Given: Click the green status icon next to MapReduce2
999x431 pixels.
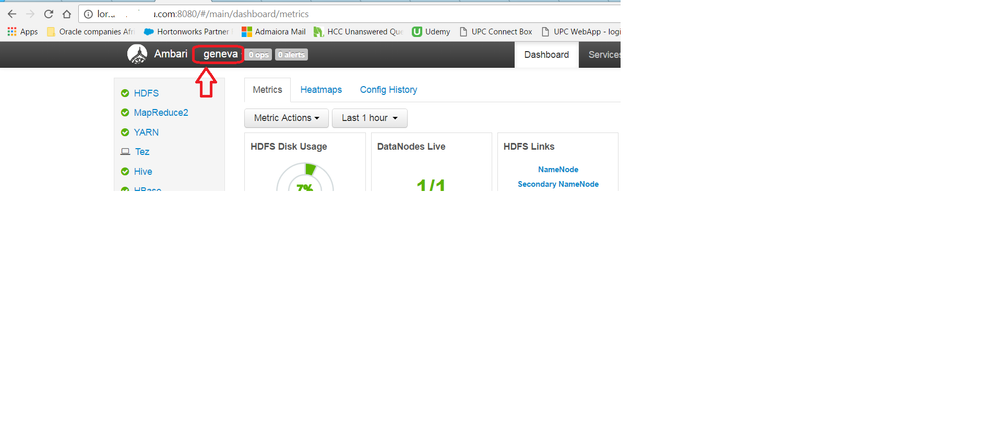Looking at the screenshot, I should coord(125,113).
